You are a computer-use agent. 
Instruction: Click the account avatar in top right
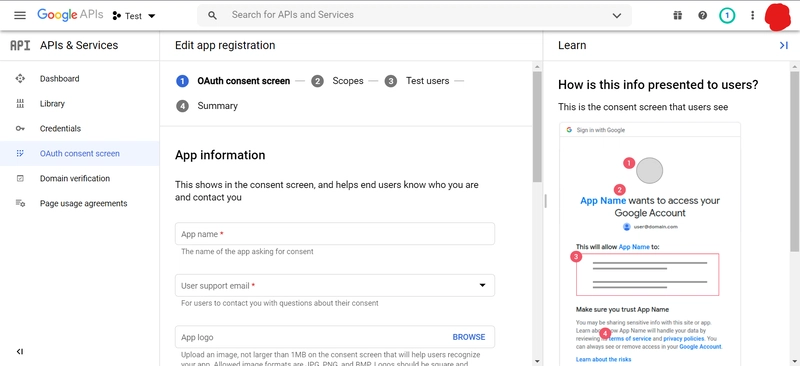(778, 16)
